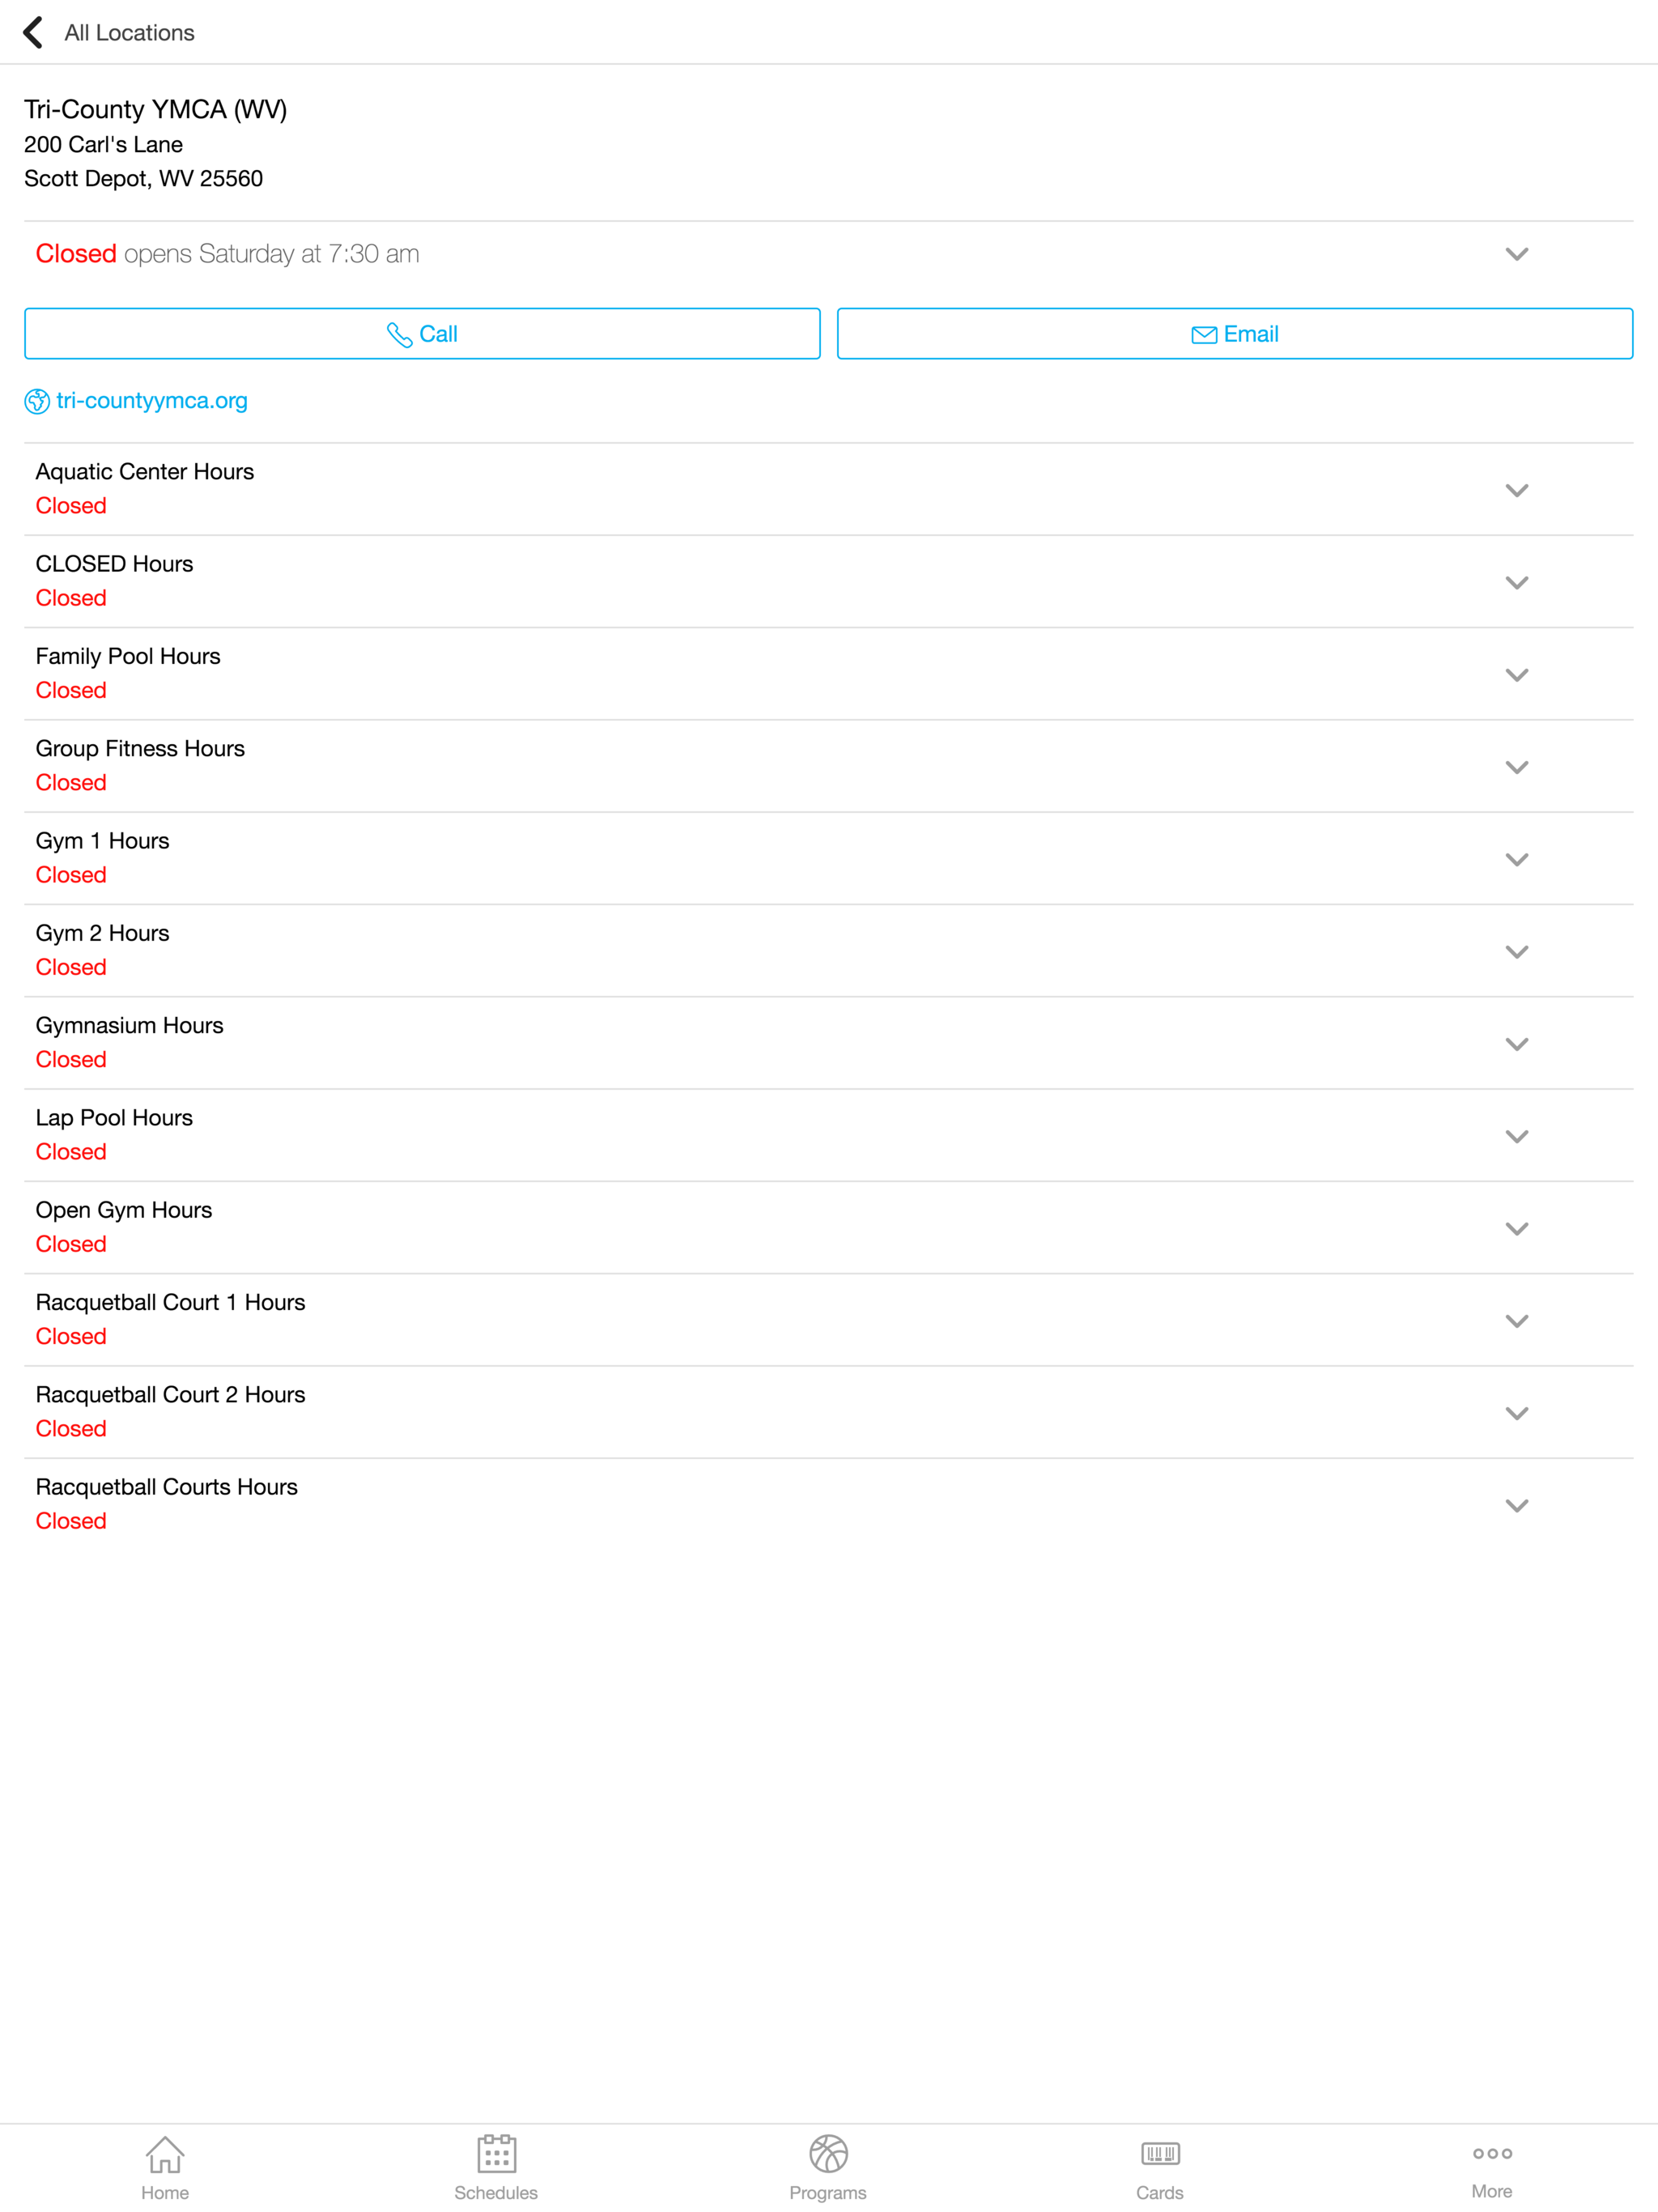Select the Gym 1 Hours label
Screen dimensions: 1658x2212
(x=103, y=841)
